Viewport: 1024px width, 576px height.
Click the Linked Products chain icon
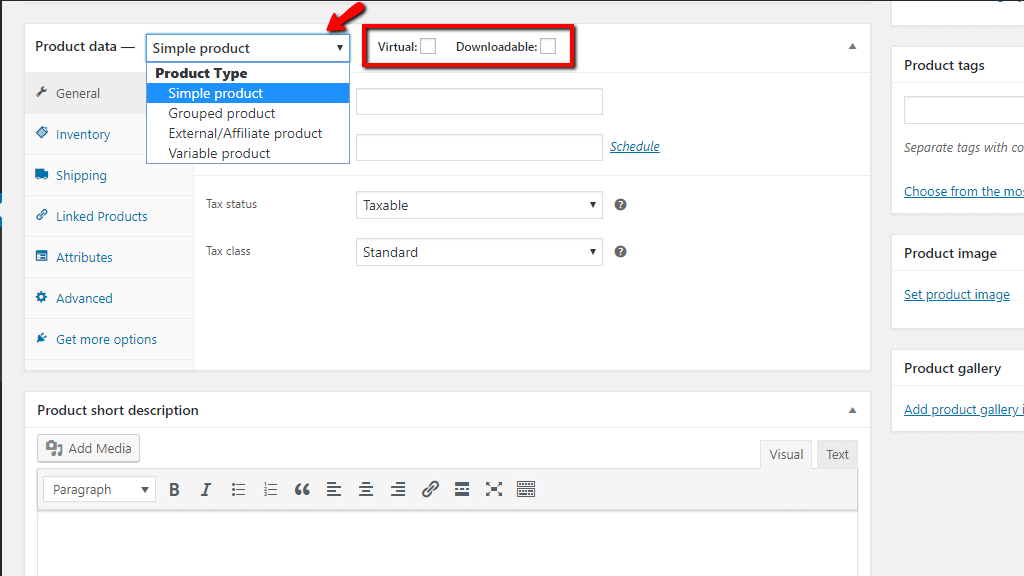[42, 215]
